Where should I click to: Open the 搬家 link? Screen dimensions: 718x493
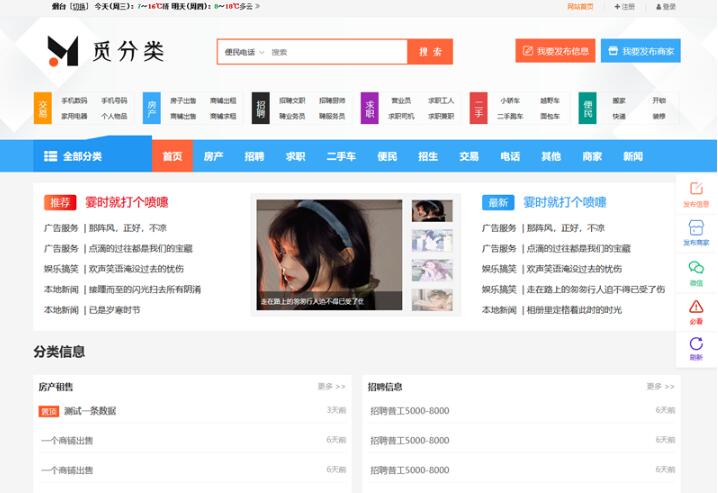pyautogui.click(x=619, y=100)
